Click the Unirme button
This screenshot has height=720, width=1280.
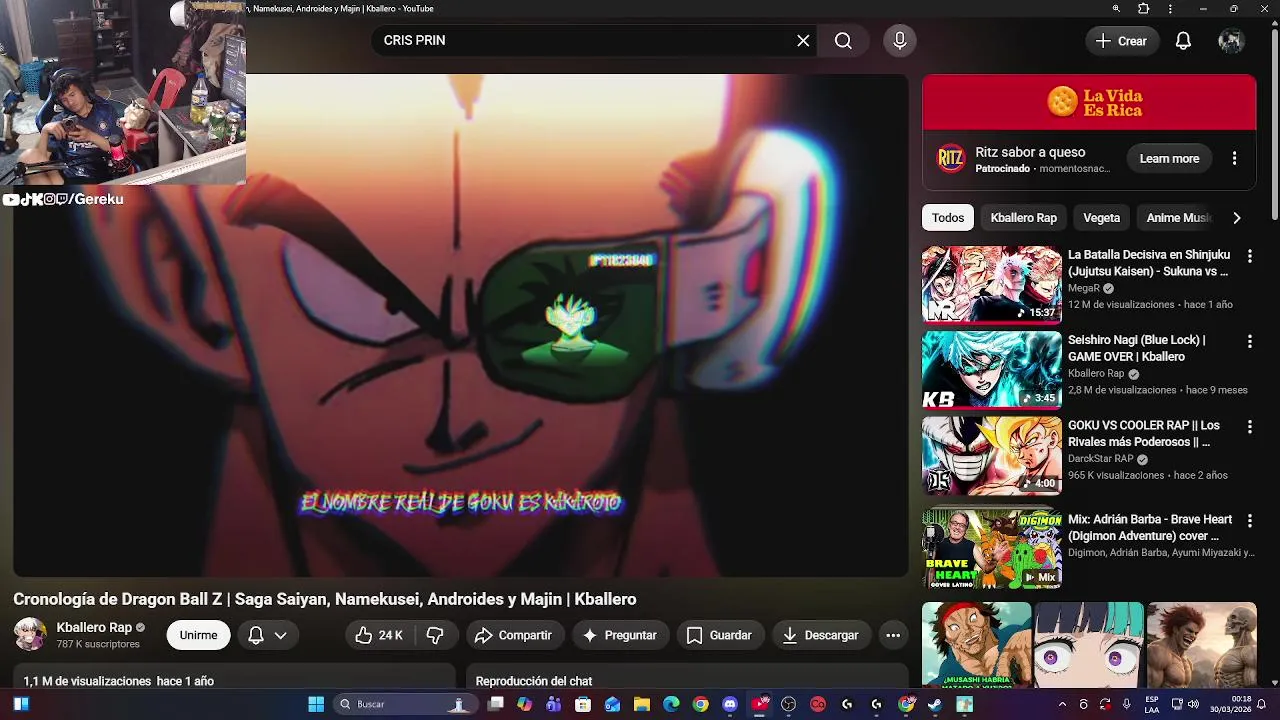coord(198,635)
